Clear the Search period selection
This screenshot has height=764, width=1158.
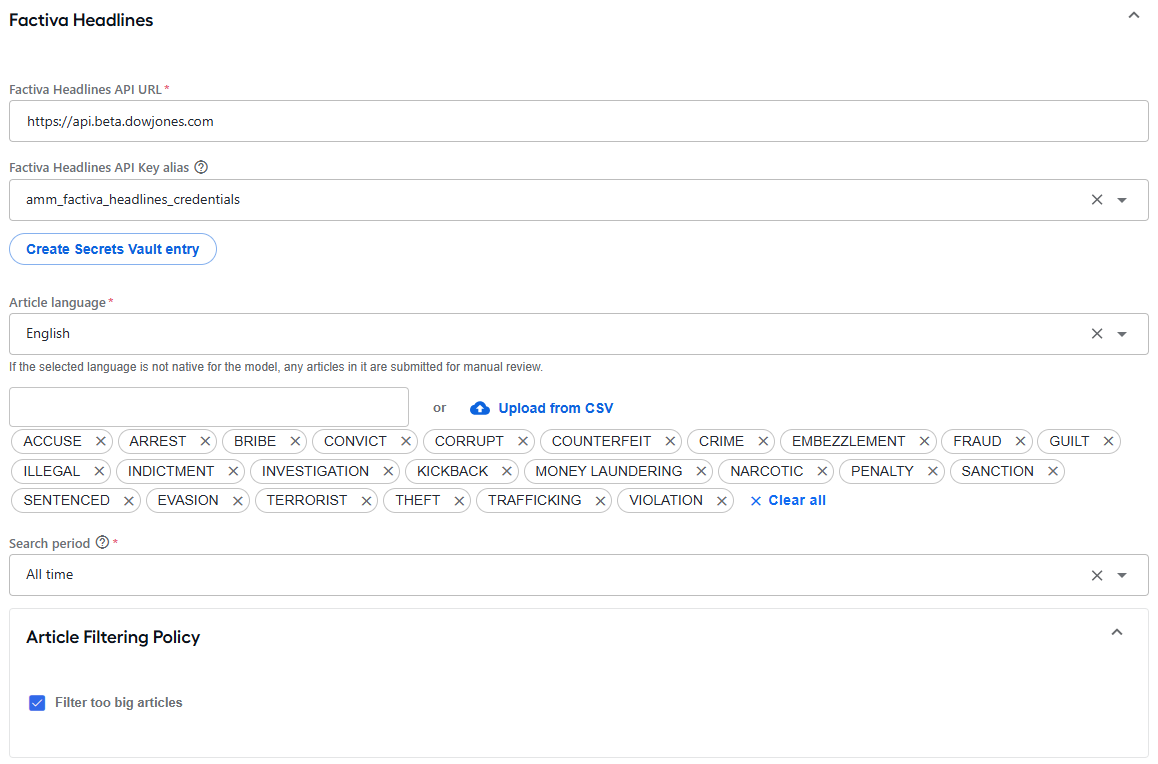click(1097, 575)
